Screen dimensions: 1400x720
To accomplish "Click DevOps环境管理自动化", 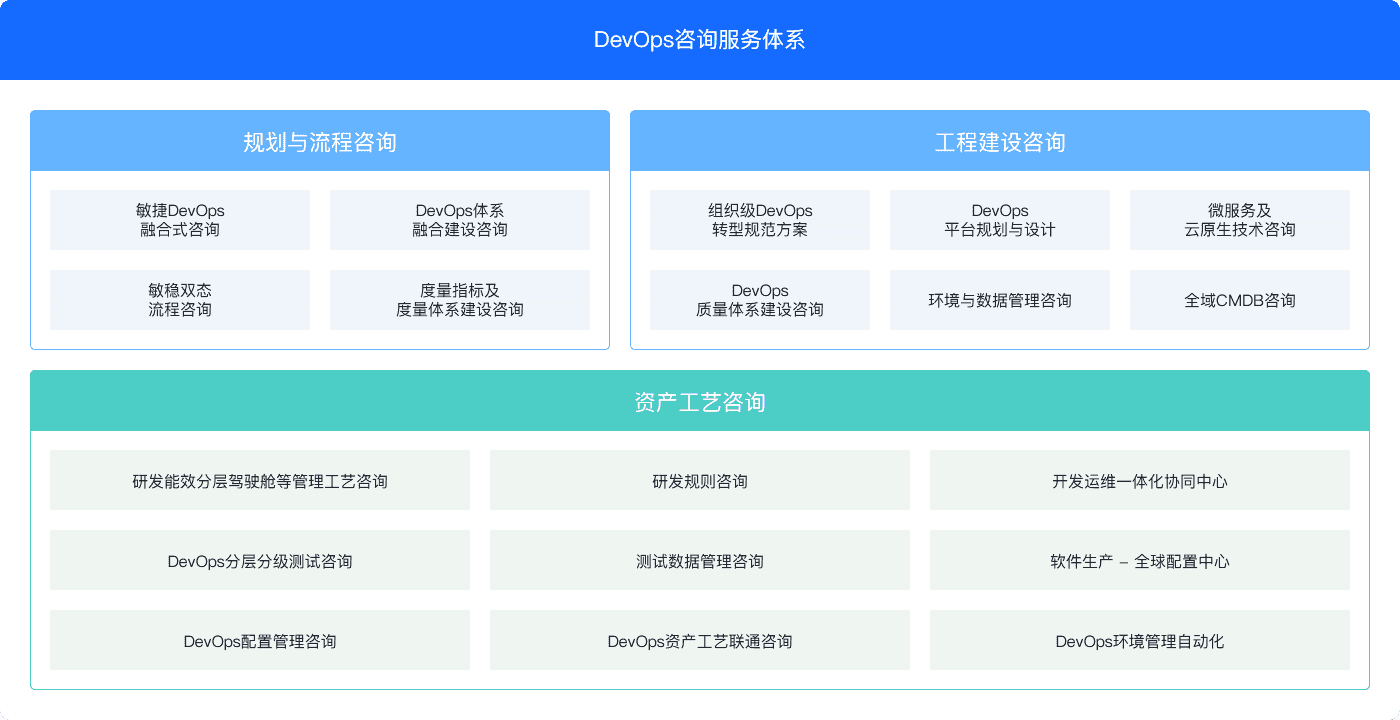I will 1139,640.
